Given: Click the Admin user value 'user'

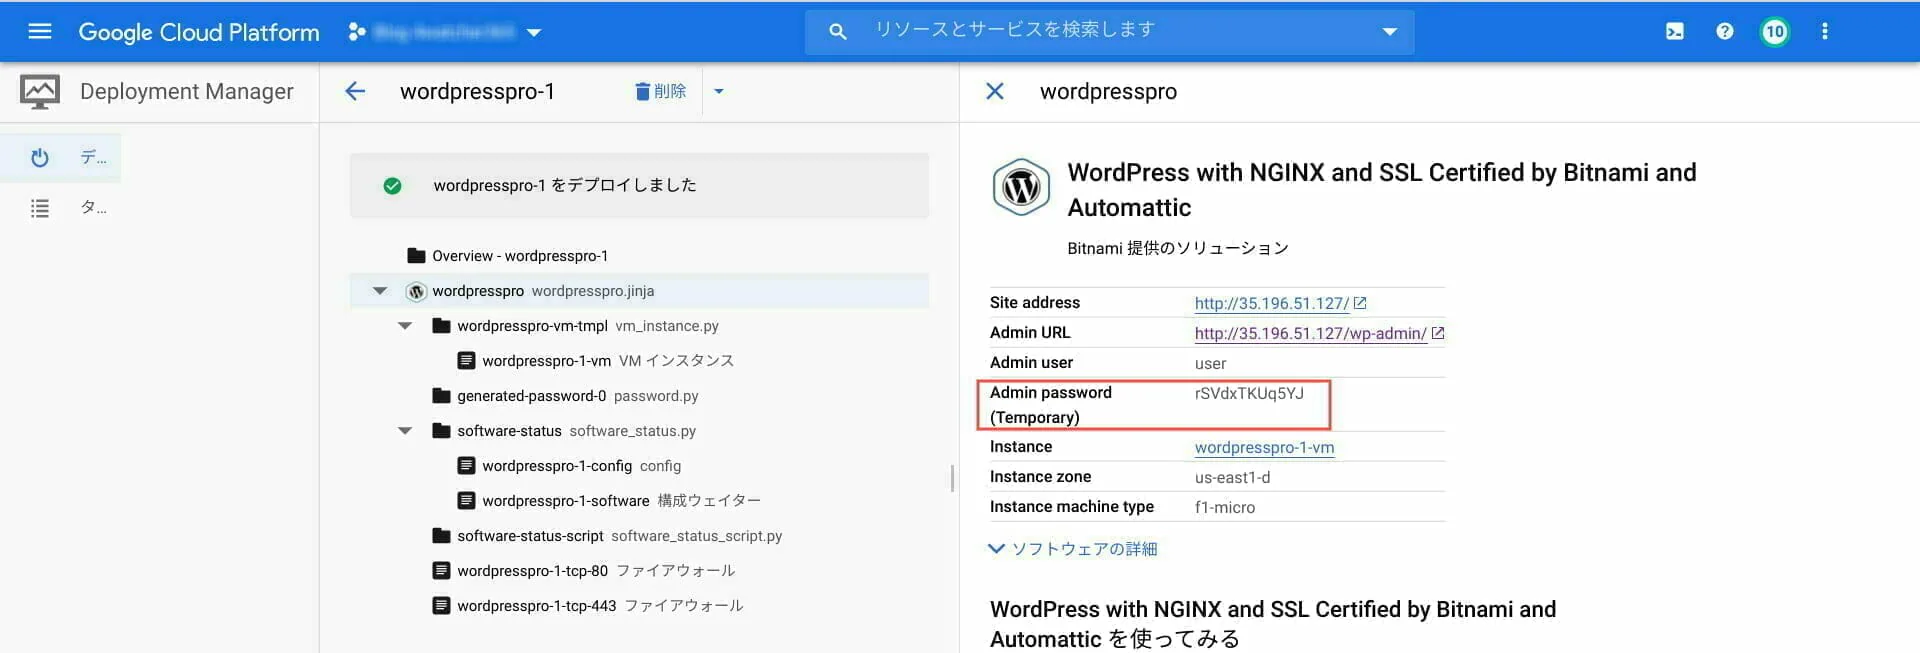Looking at the screenshot, I should point(1210,364).
